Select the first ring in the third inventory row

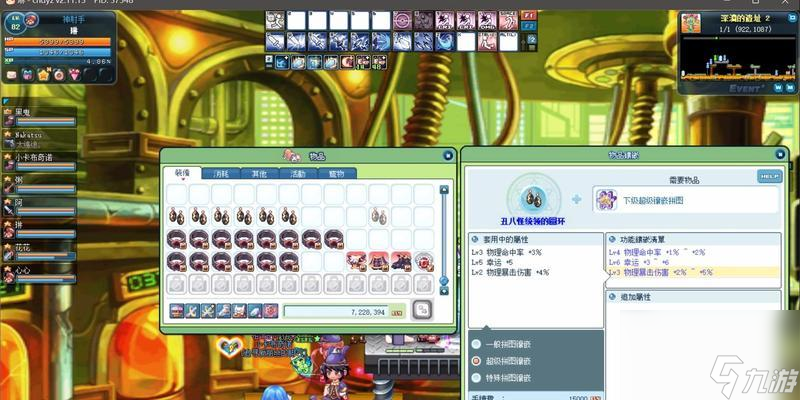177,239
